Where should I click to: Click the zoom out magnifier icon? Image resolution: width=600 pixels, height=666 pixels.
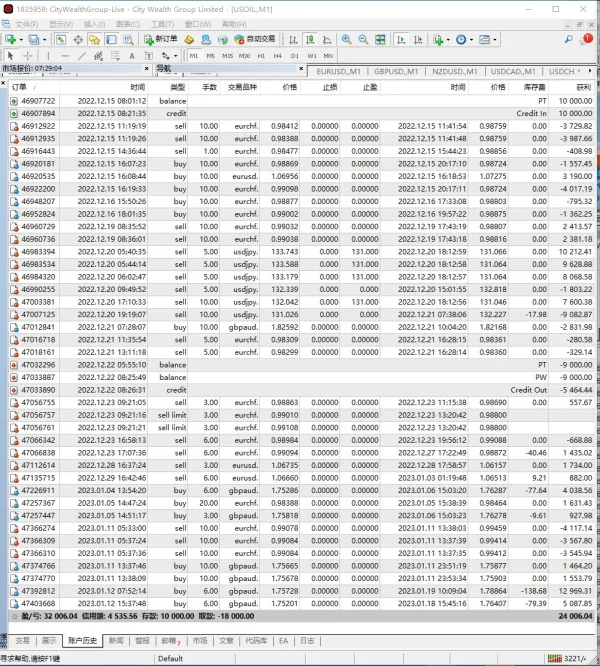(x=363, y=39)
